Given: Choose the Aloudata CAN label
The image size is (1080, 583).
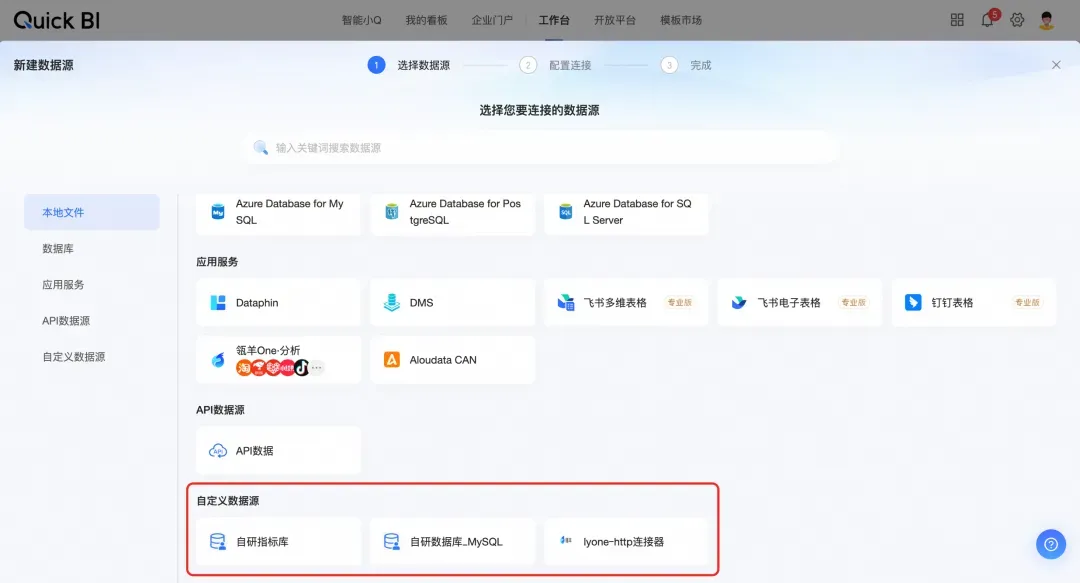Looking at the screenshot, I should click(x=443, y=360).
